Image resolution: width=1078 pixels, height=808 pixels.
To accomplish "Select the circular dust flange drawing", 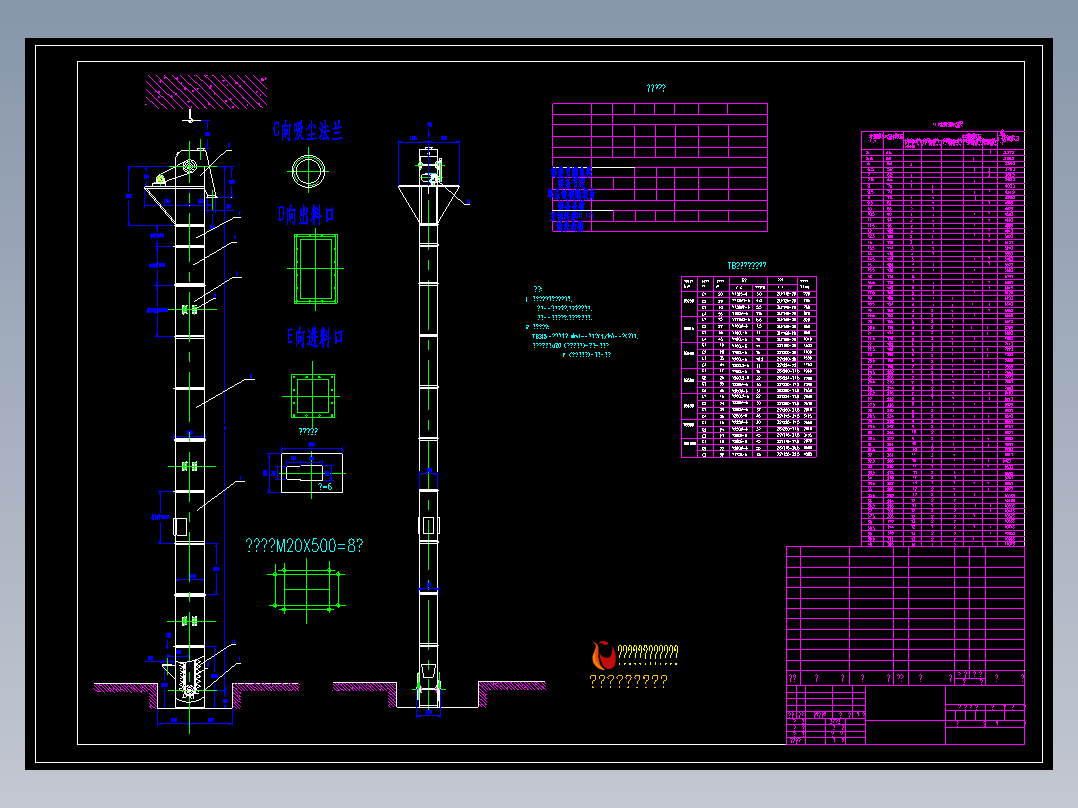I will coord(309,171).
